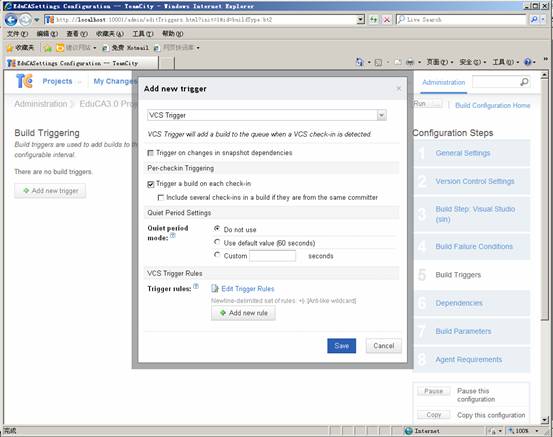Screen dimensions: 553x437
Task: Click the Edit Trigger Rules link
Action: pyautogui.click(x=248, y=289)
